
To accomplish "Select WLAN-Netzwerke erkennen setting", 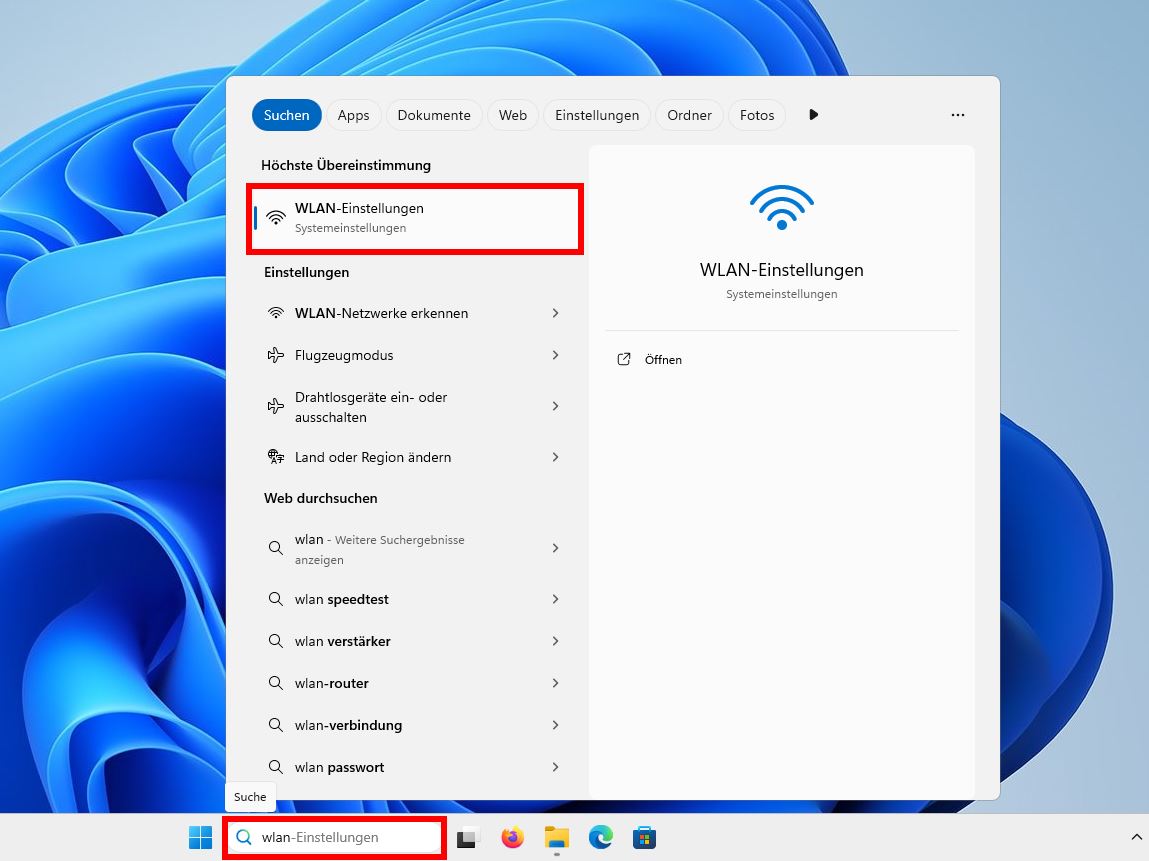I will [382, 313].
